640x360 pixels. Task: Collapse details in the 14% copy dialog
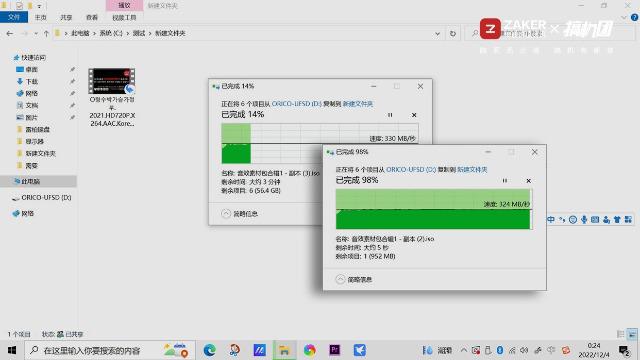tap(240, 213)
